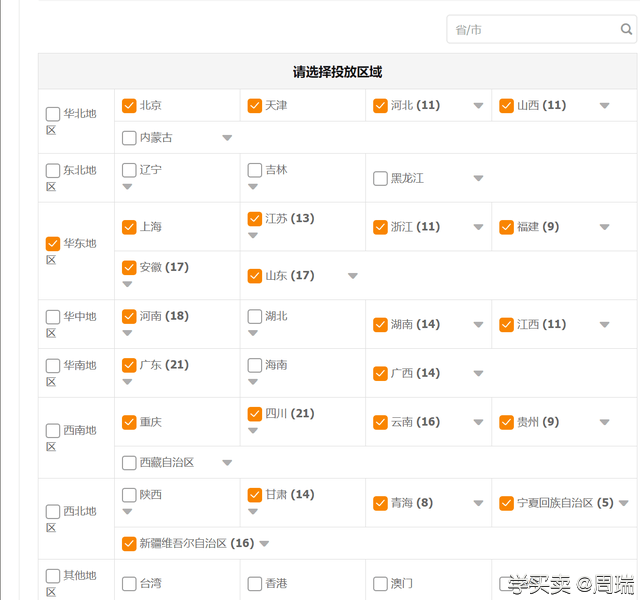Check the 台湾 checkbox
This screenshot has height=600, width=640.
pyautogui.click(x=129, y=584)
